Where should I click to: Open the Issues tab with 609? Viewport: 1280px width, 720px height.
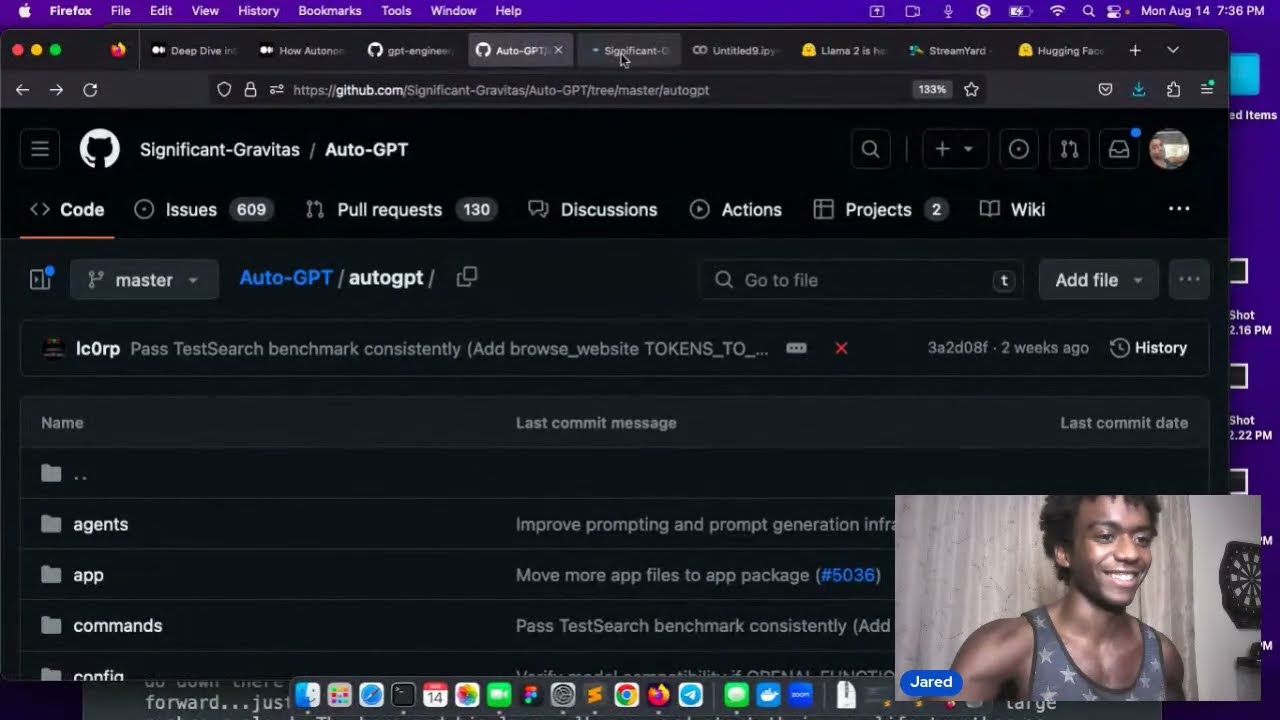click(x=204, y=209)
